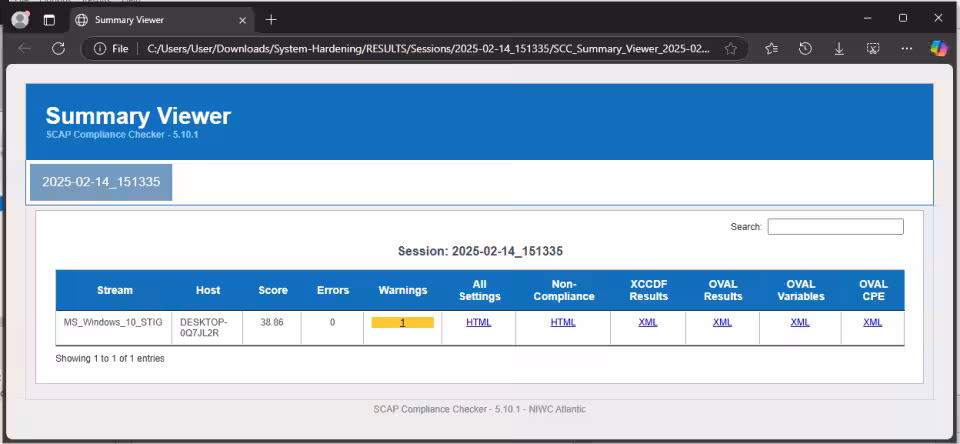Open the tab actions menu icon

tap(49, 19)
